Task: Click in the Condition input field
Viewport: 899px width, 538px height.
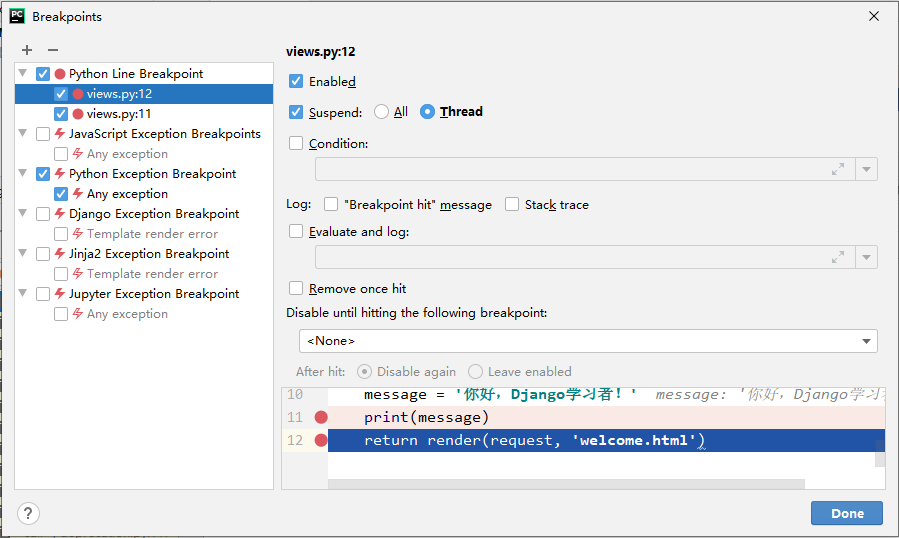Action: (585, 169)
